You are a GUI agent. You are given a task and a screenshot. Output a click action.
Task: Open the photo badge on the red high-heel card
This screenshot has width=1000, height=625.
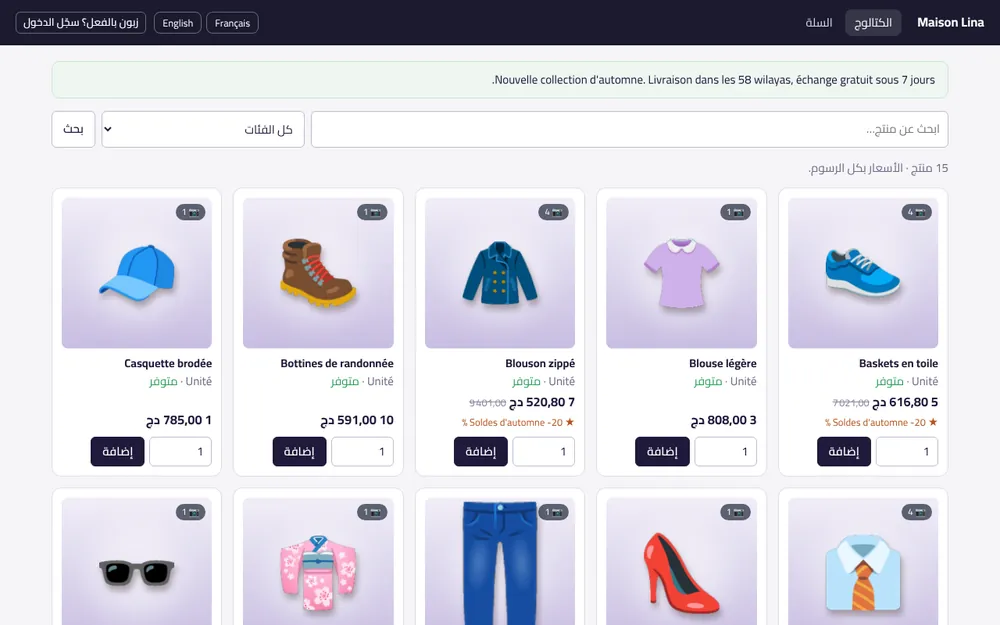point(735,512)
